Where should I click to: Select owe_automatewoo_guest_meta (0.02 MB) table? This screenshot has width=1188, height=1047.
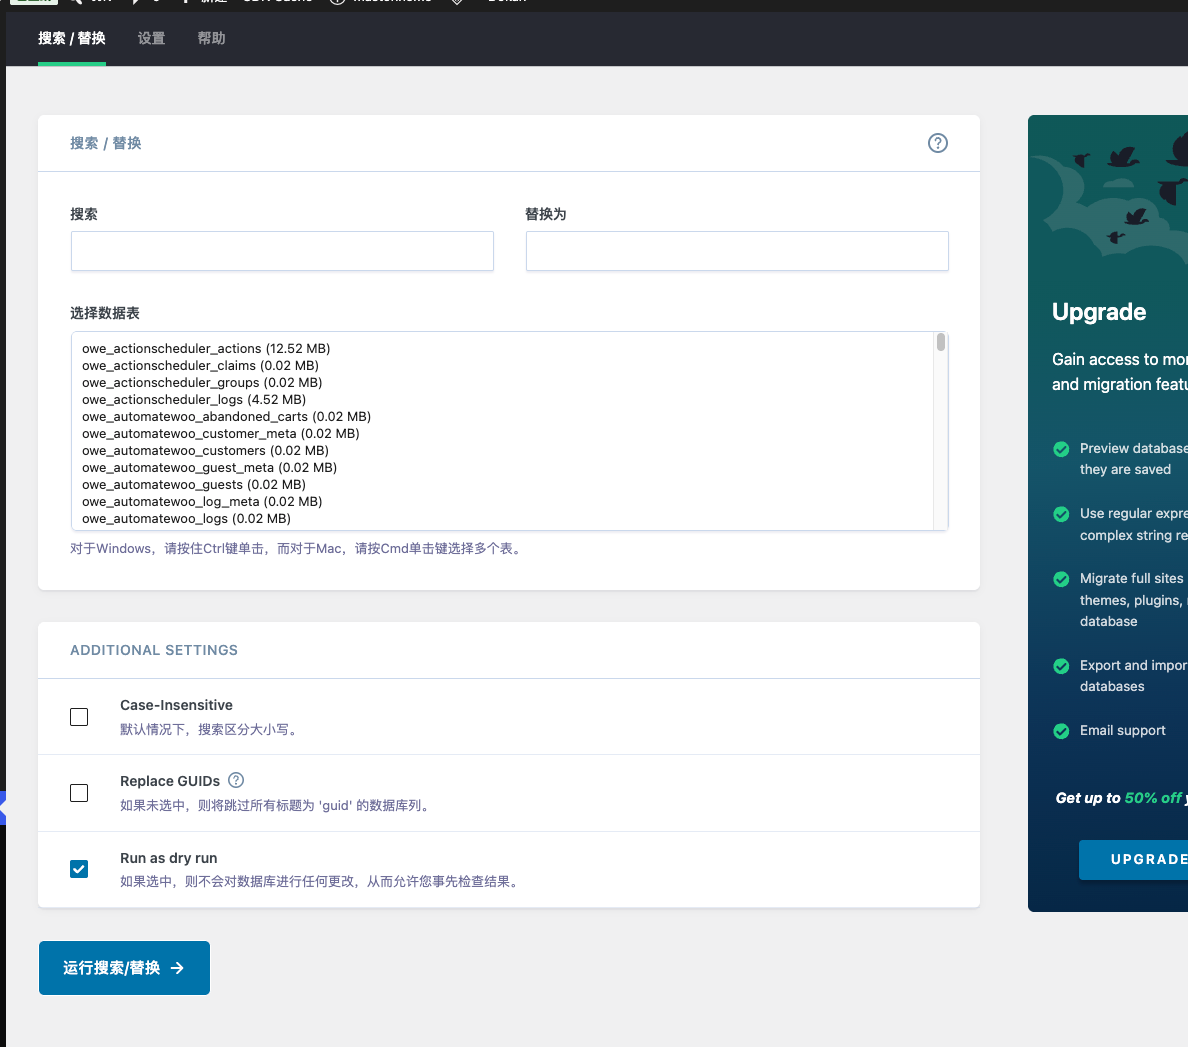(209, 467)
